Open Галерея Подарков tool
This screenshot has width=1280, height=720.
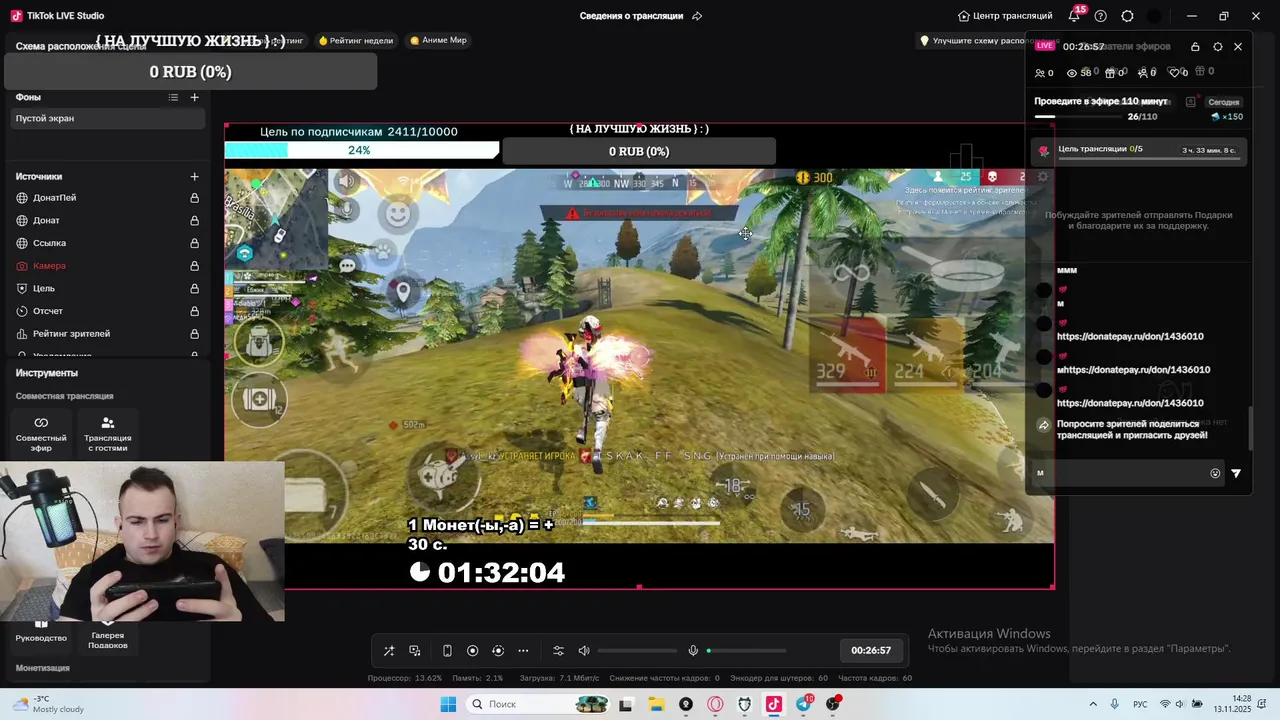point(108,638)
